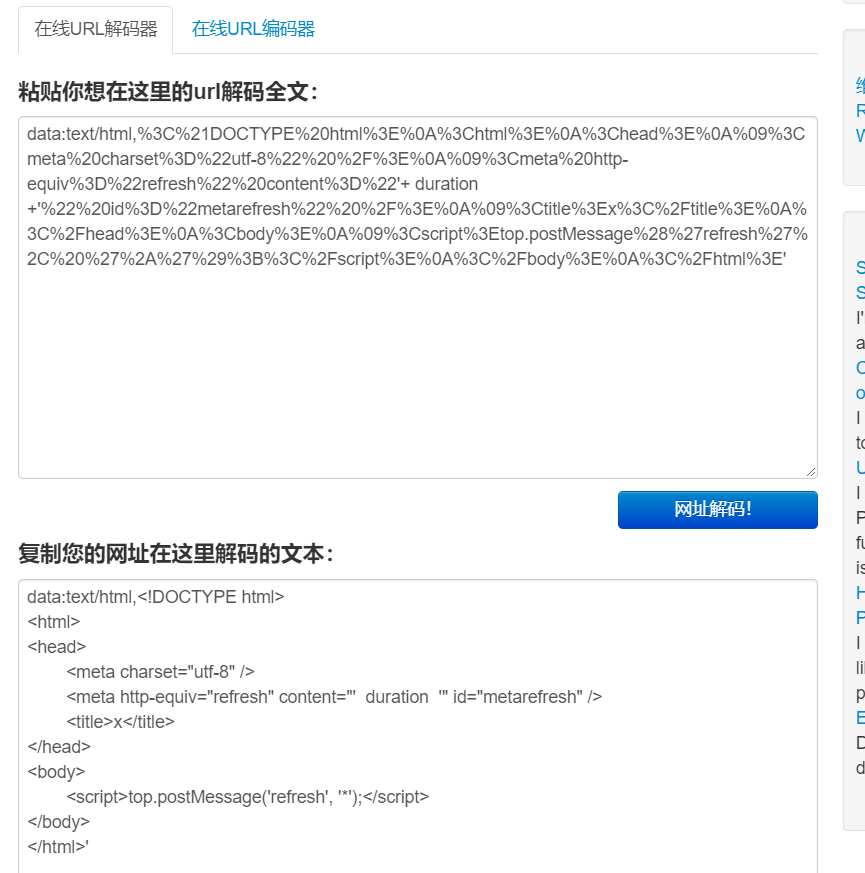Click the decoded line <title>x</title>
865x873 pixels.
point(120,722)
